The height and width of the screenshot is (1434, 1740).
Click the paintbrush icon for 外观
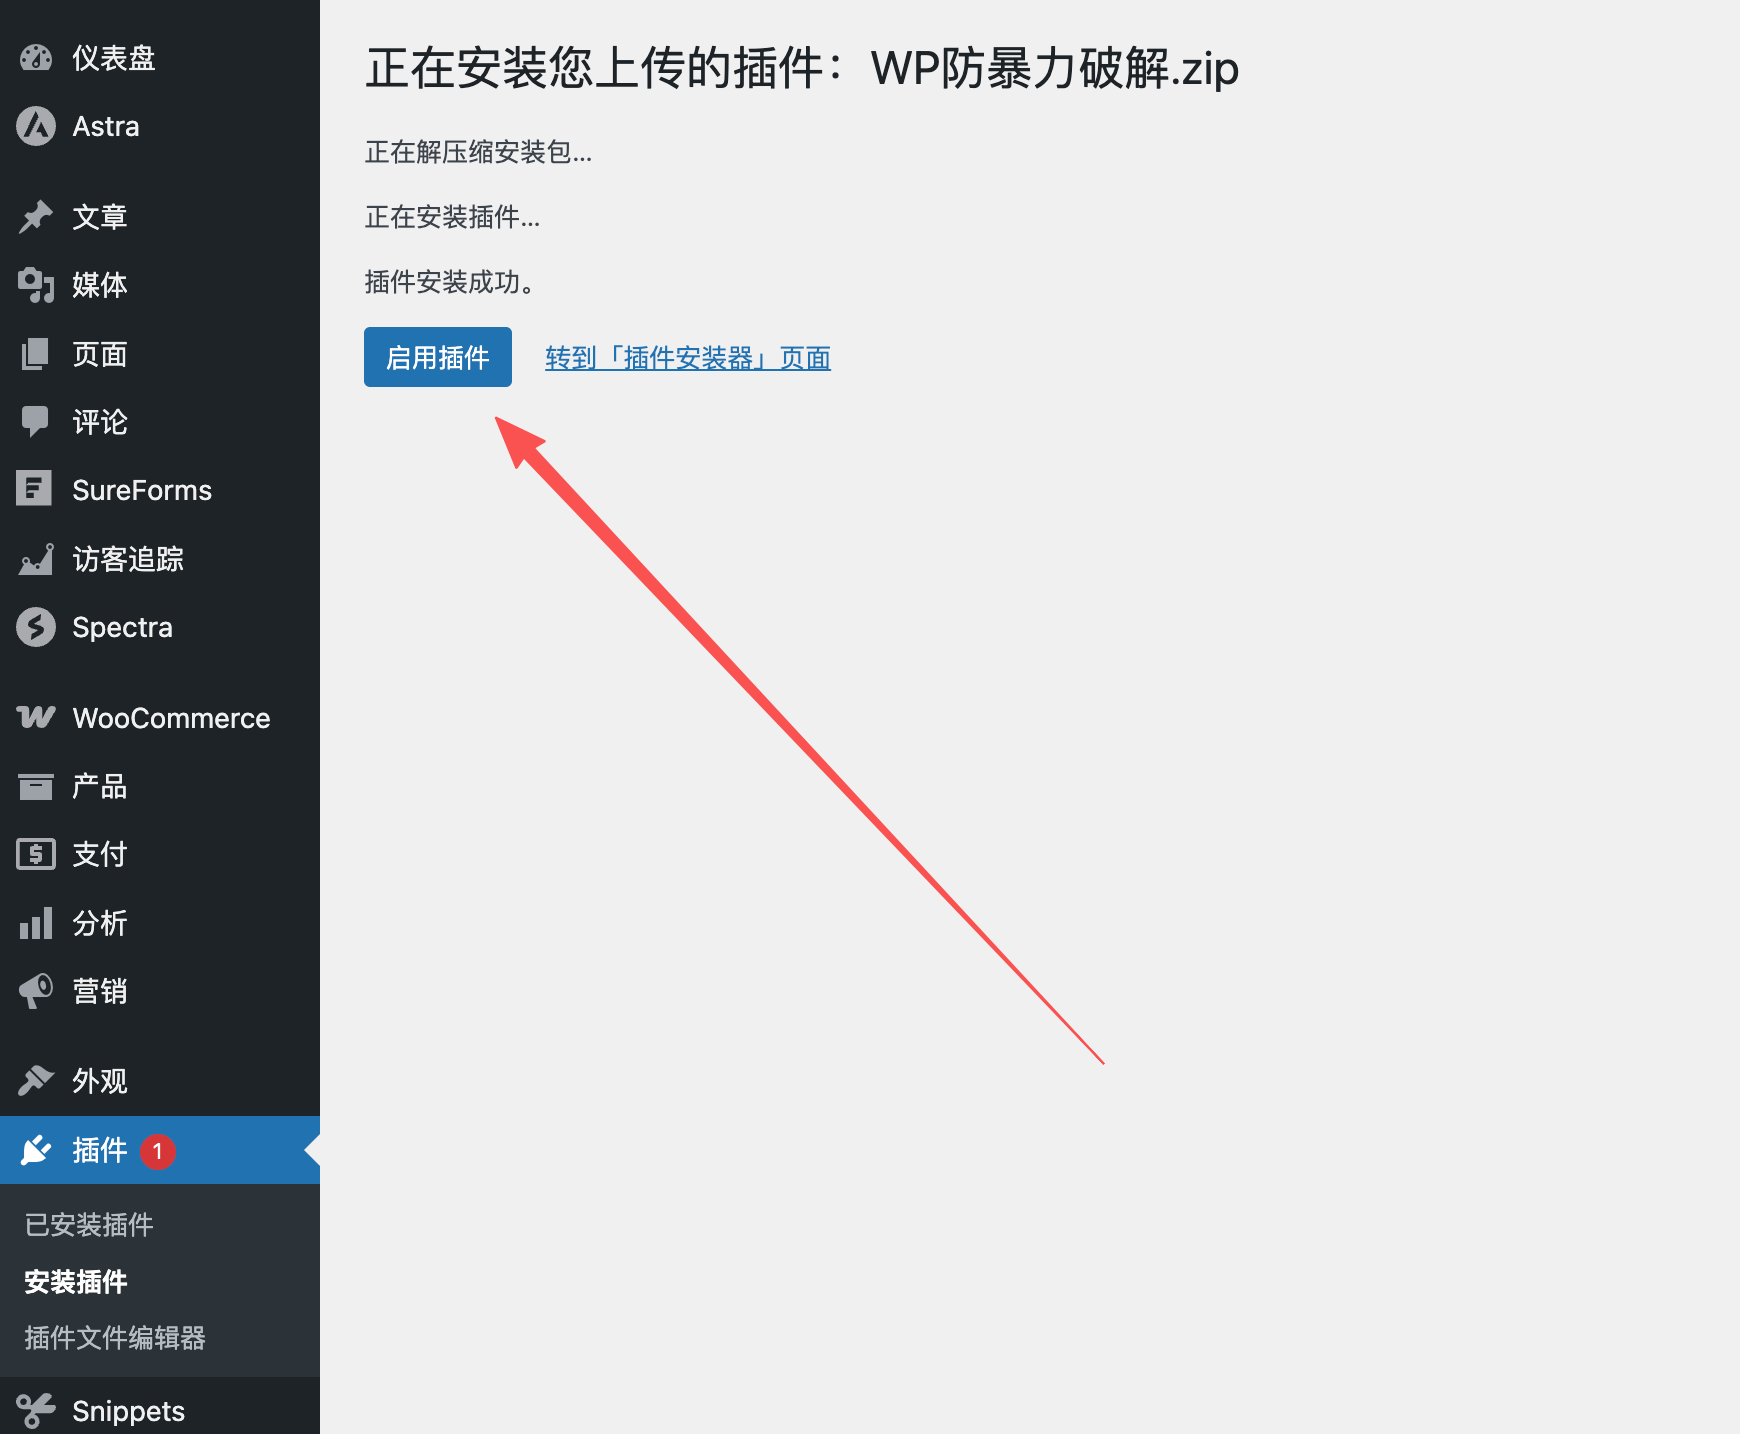tap(36, 1081)
